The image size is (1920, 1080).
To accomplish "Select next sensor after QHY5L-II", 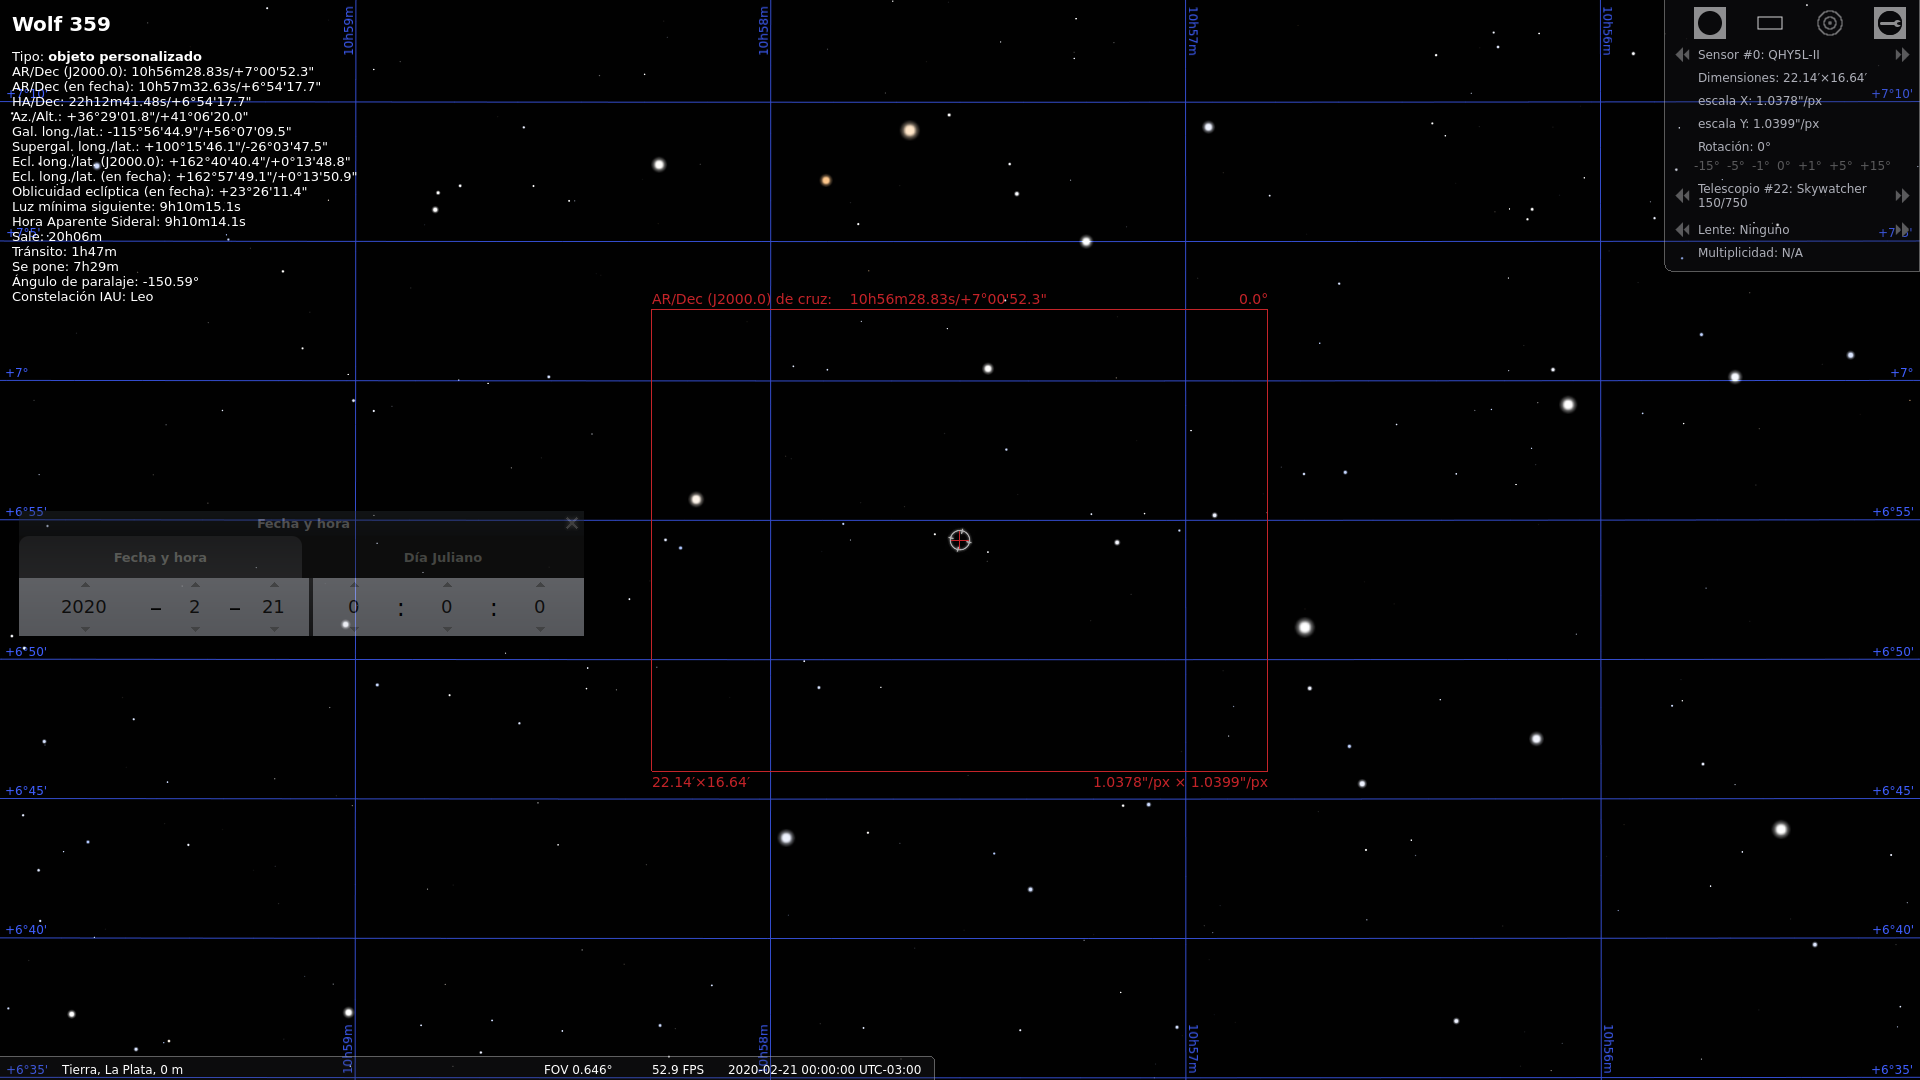I will tap(1902, 55).
